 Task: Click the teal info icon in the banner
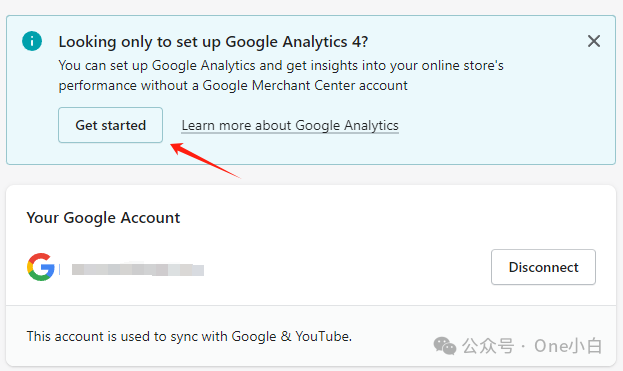pyautogui.click(x=32, y=41)
